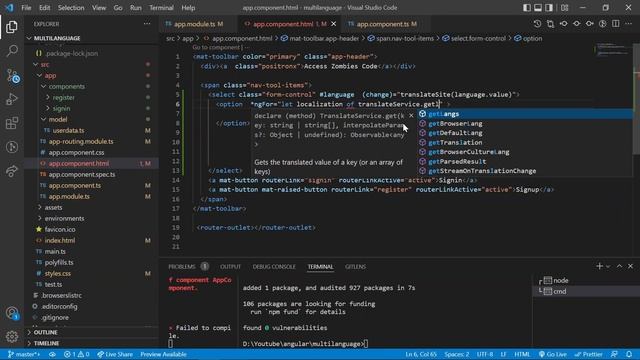Screen dimensions: 640x360
Task: Open the Explorer view in activity bar
Action: pos(12,27)
